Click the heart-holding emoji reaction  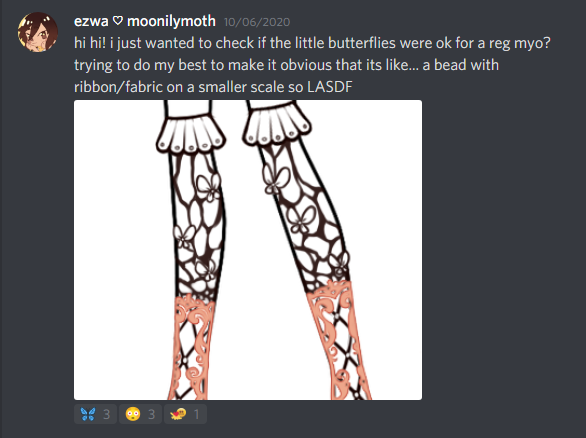[x=178, y=414]
